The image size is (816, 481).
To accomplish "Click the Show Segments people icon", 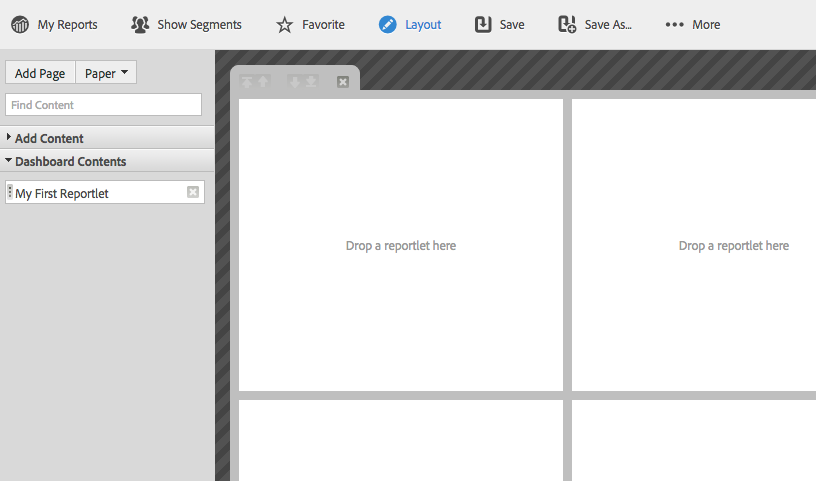I will (141, 24).
